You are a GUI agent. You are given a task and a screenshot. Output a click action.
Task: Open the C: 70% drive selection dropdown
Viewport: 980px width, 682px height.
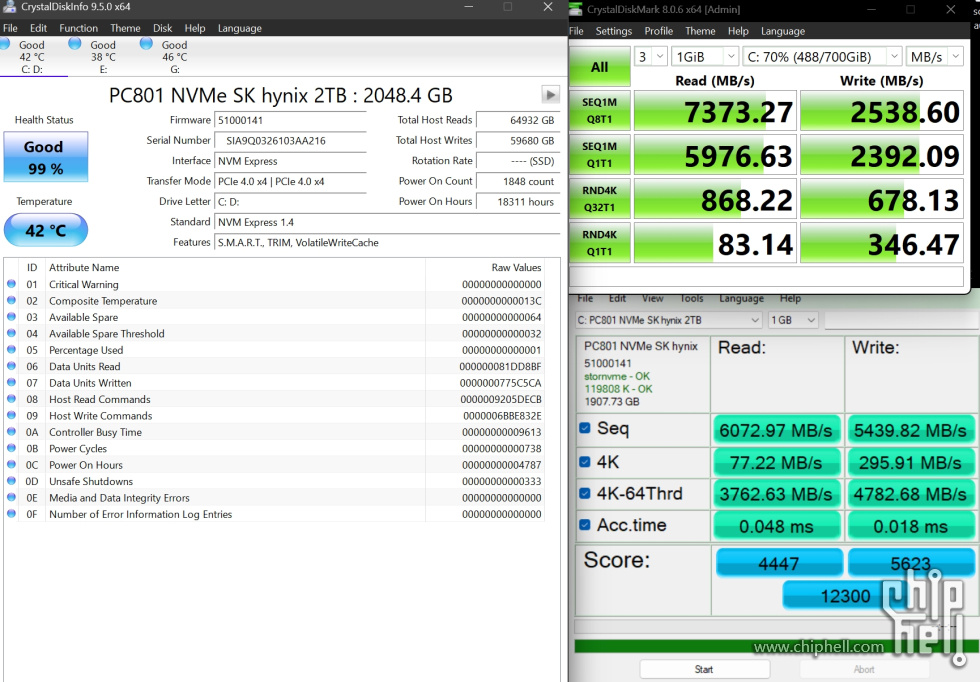822,57
